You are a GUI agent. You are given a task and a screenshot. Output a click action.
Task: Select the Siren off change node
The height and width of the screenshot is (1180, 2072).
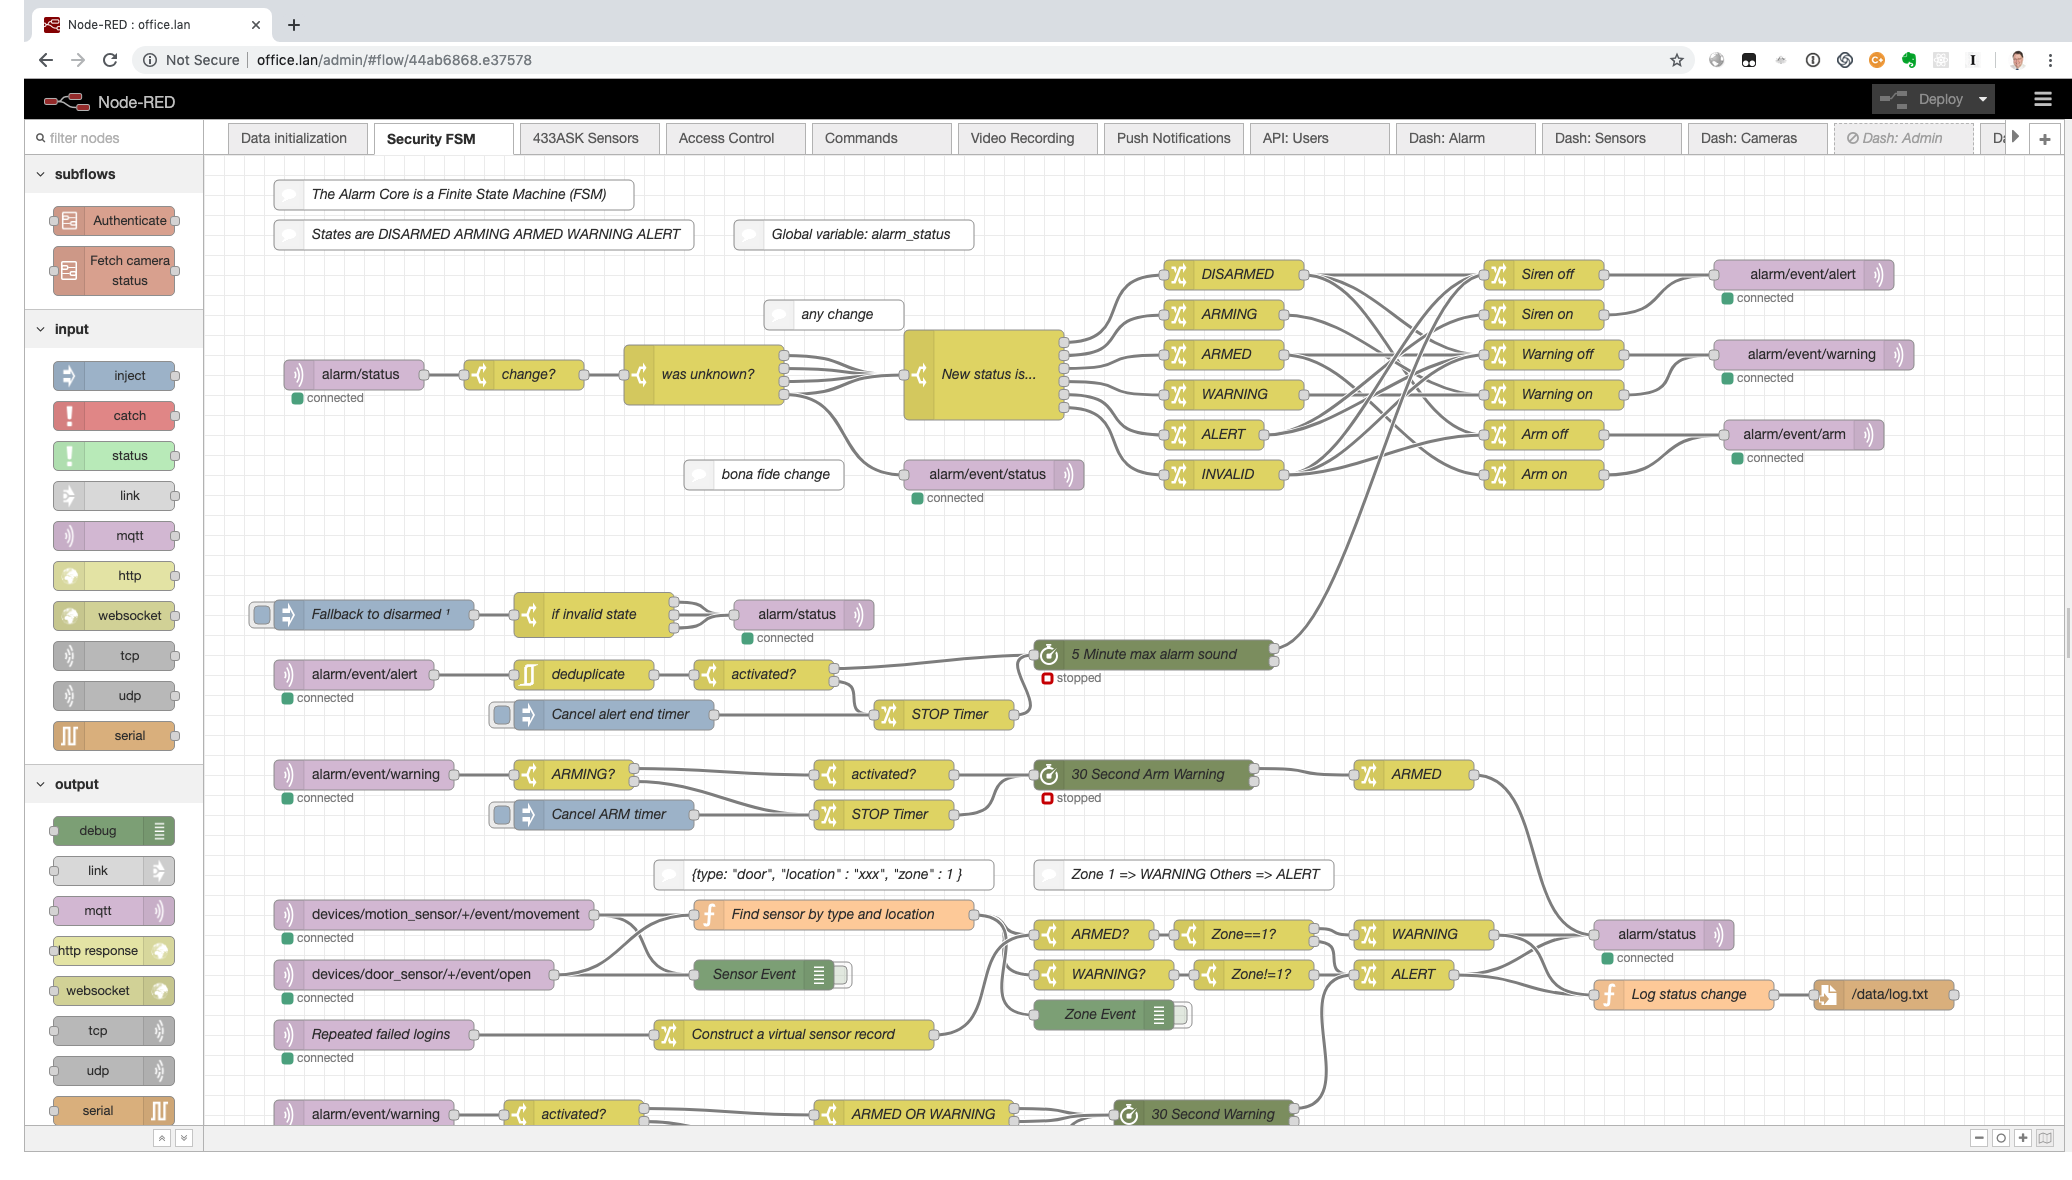[x=1544, y=275]
